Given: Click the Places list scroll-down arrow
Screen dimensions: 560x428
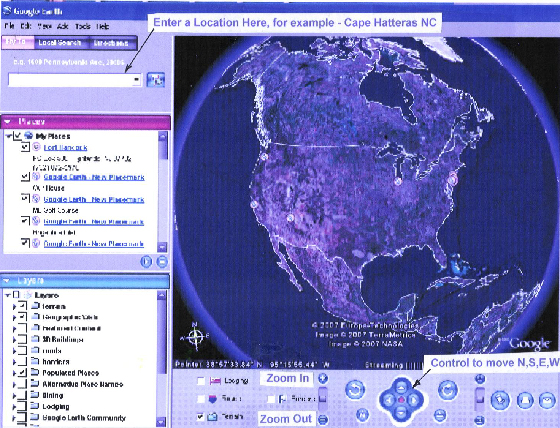Looking at the screenshot, I should [x=162, y=247].
